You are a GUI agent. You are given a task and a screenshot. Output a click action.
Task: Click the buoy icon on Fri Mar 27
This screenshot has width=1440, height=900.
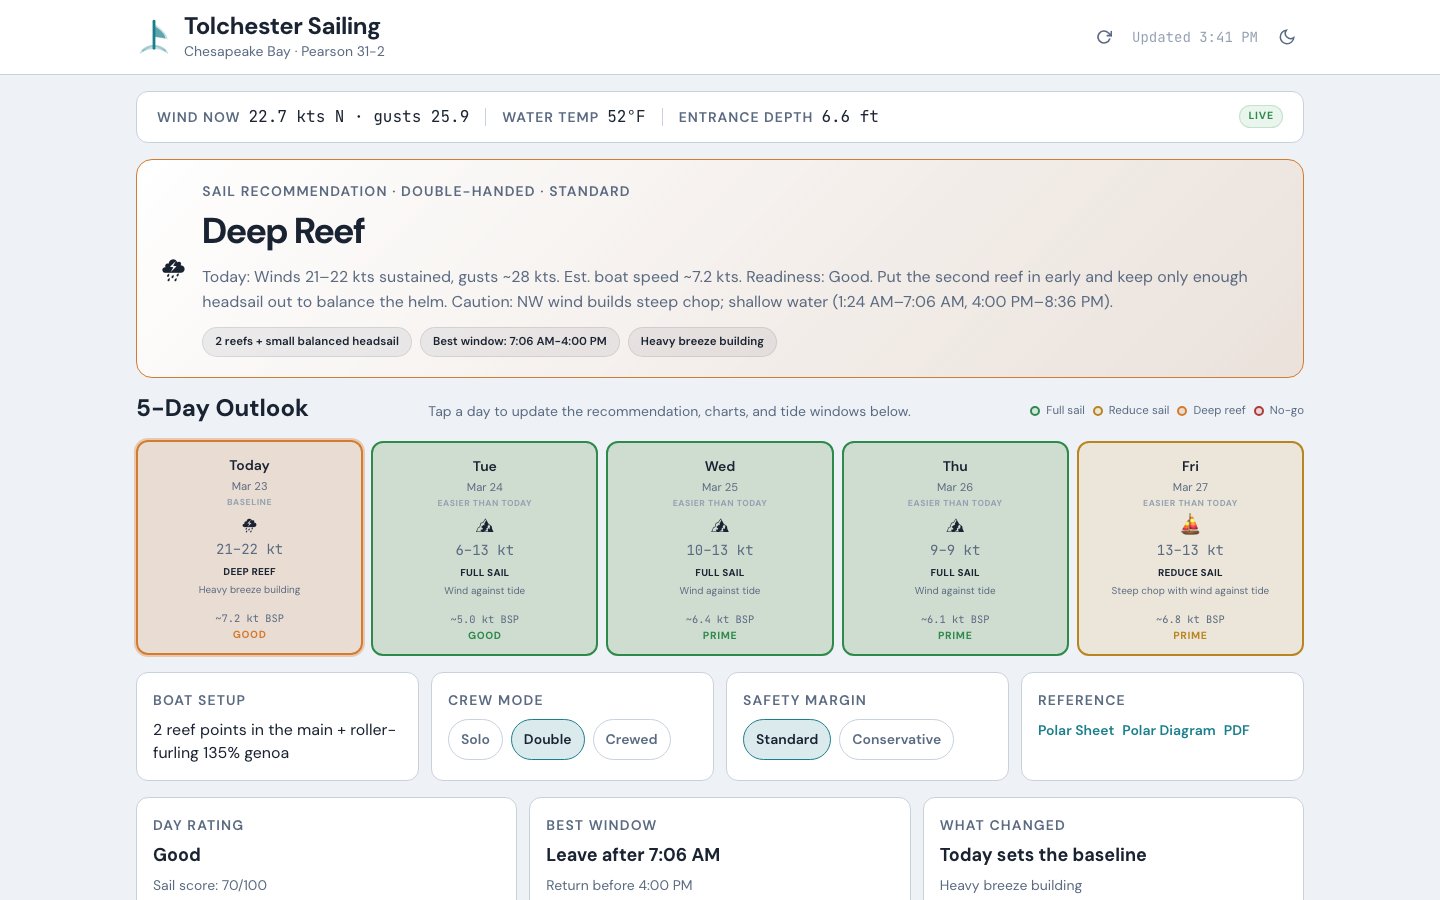coord(1190,523)
